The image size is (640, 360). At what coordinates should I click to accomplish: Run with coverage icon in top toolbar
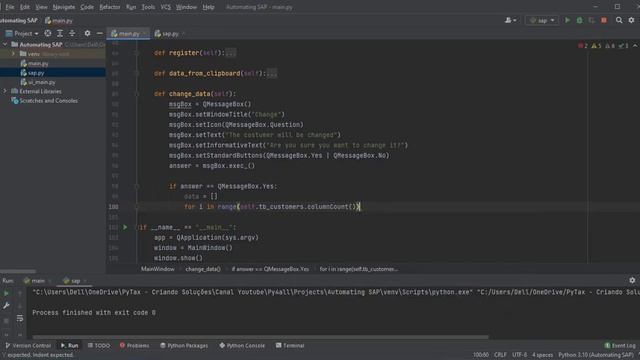point(592,20)
